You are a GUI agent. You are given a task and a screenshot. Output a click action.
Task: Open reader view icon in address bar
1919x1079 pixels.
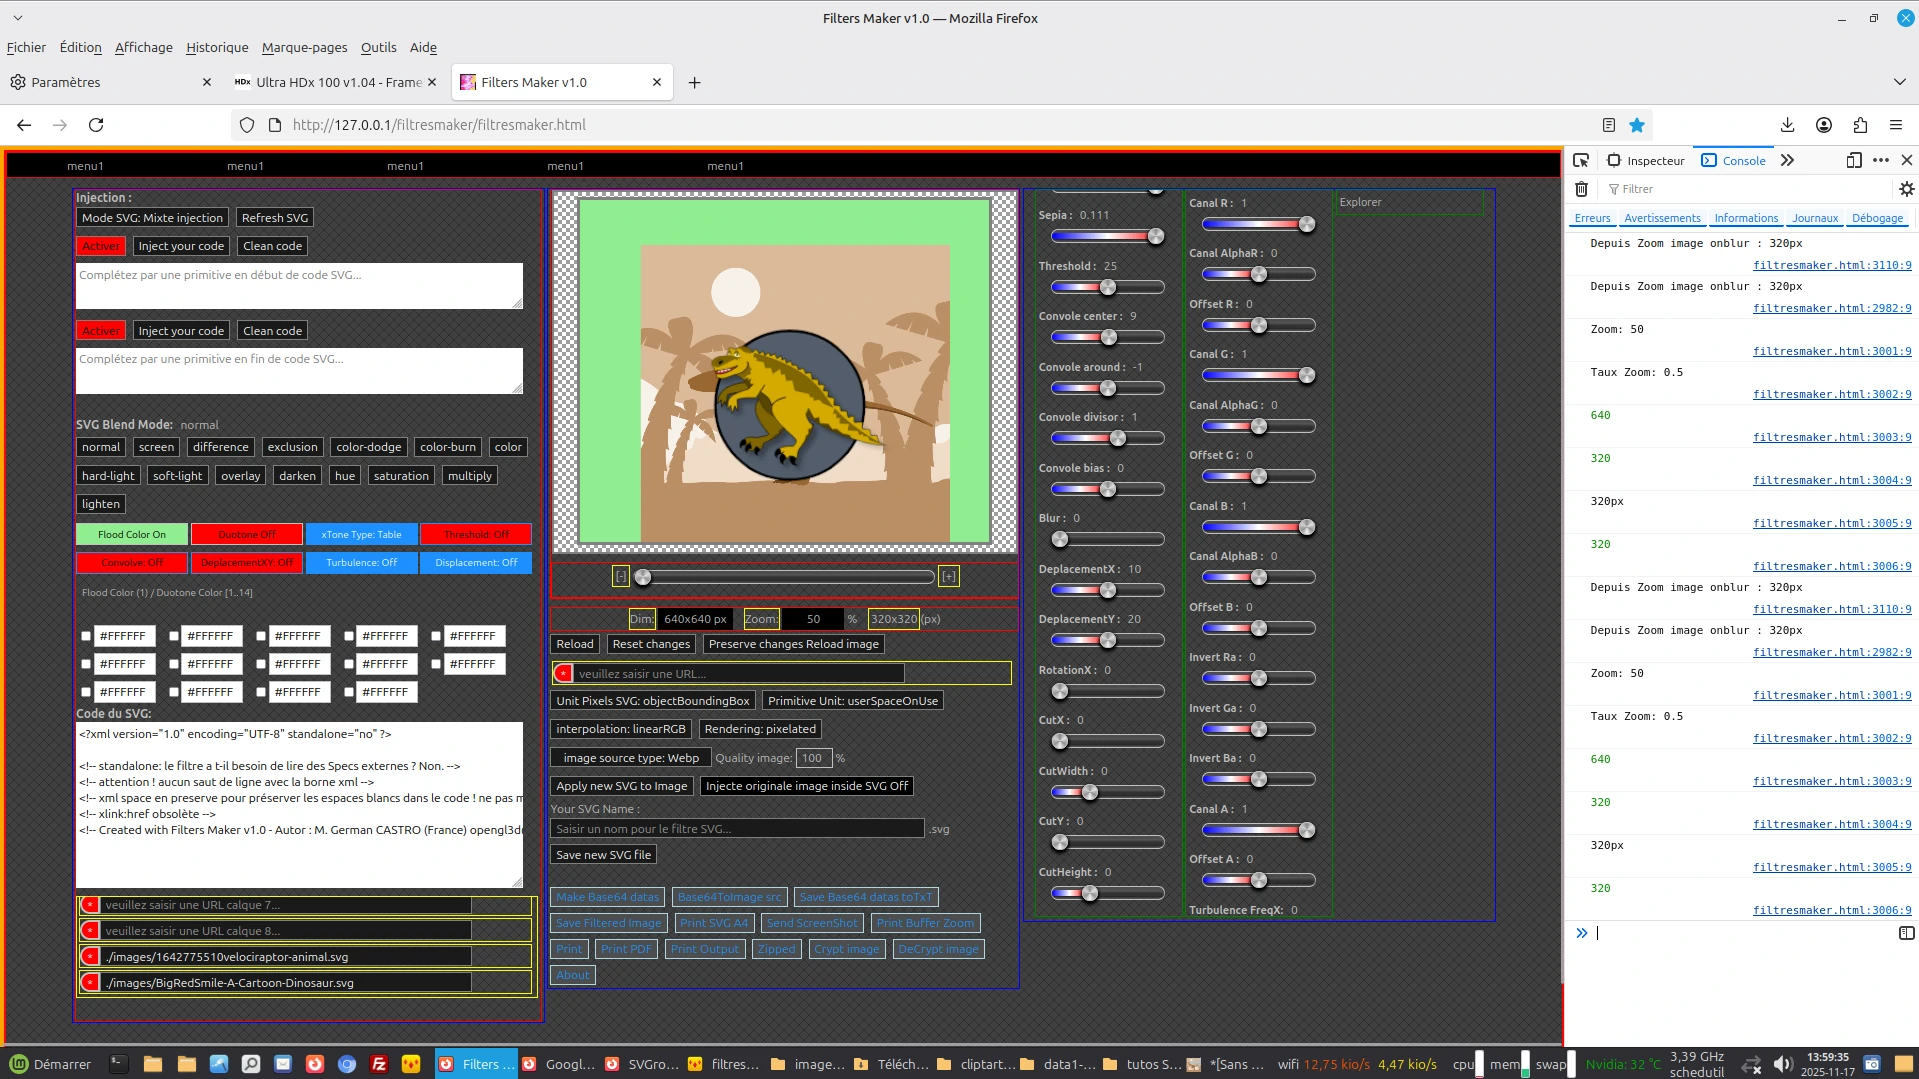pos(1608,125)
